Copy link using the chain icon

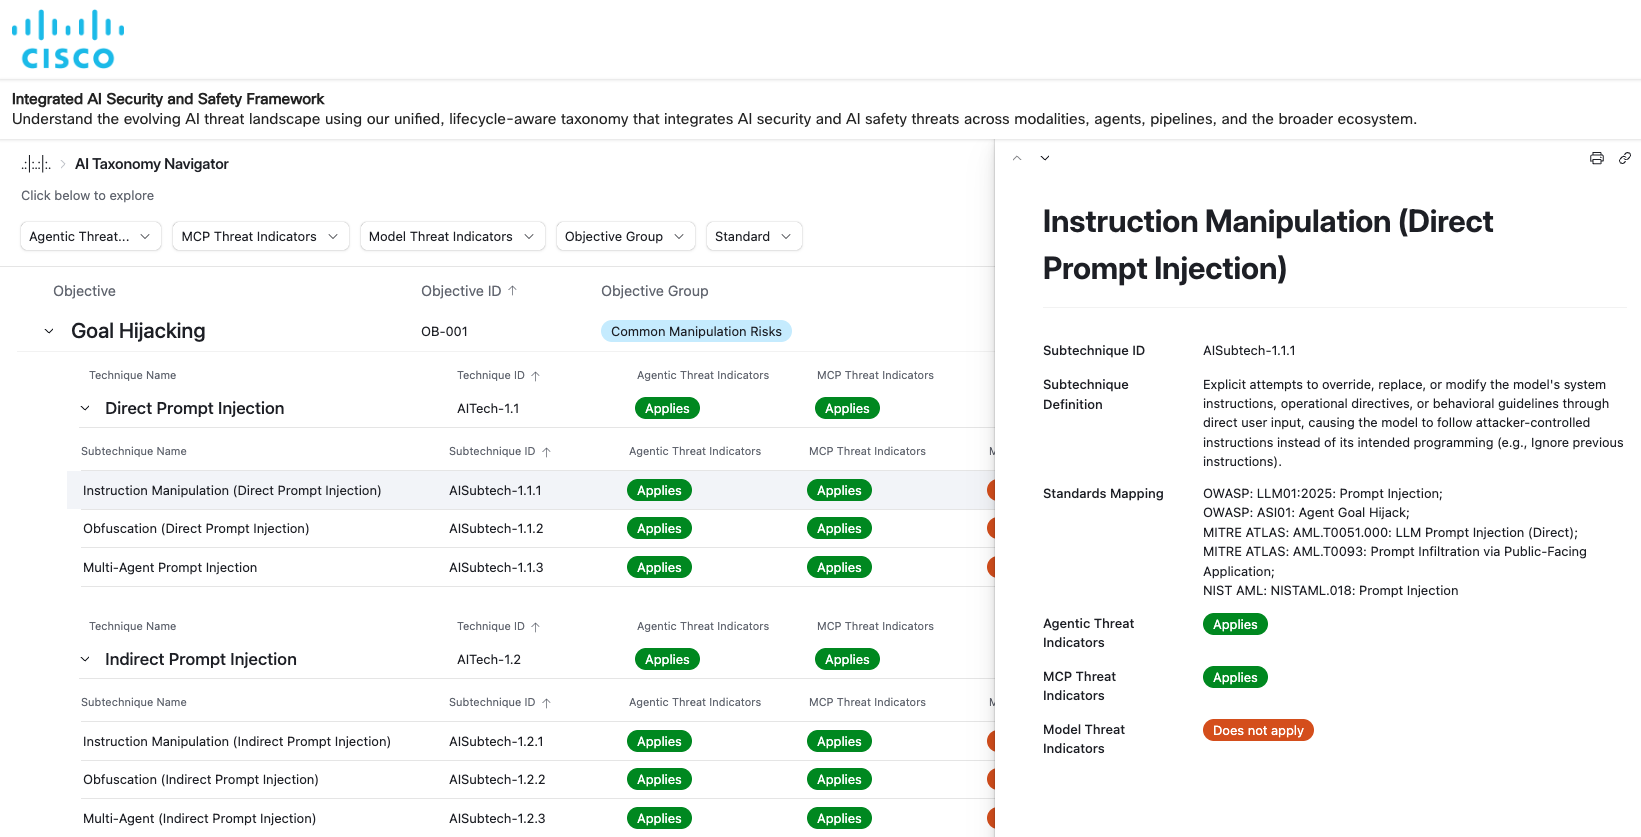1624,158
